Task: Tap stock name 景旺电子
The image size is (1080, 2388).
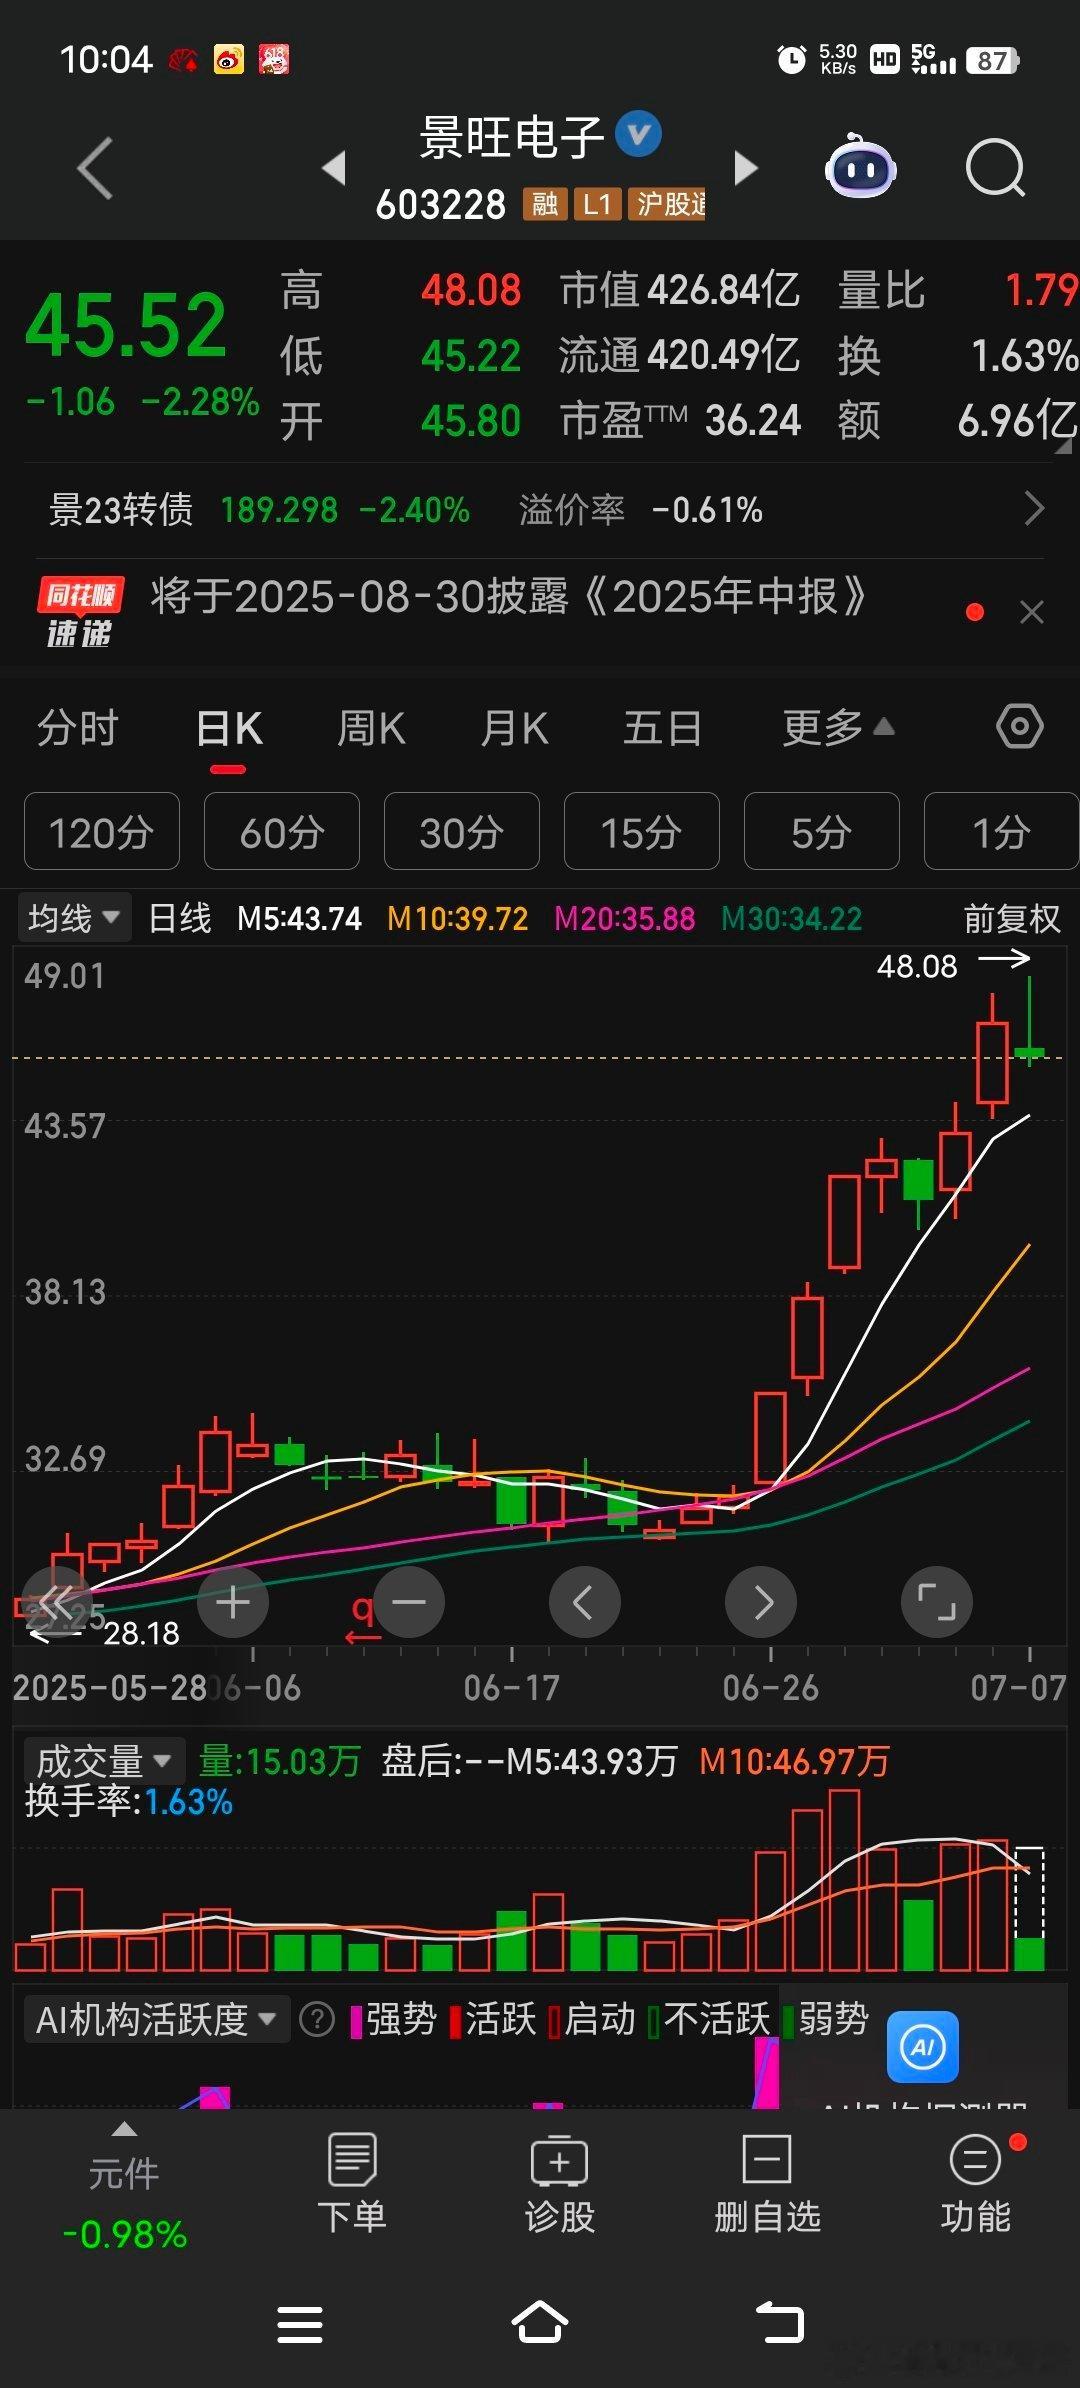Action: [x=511, y=136]
